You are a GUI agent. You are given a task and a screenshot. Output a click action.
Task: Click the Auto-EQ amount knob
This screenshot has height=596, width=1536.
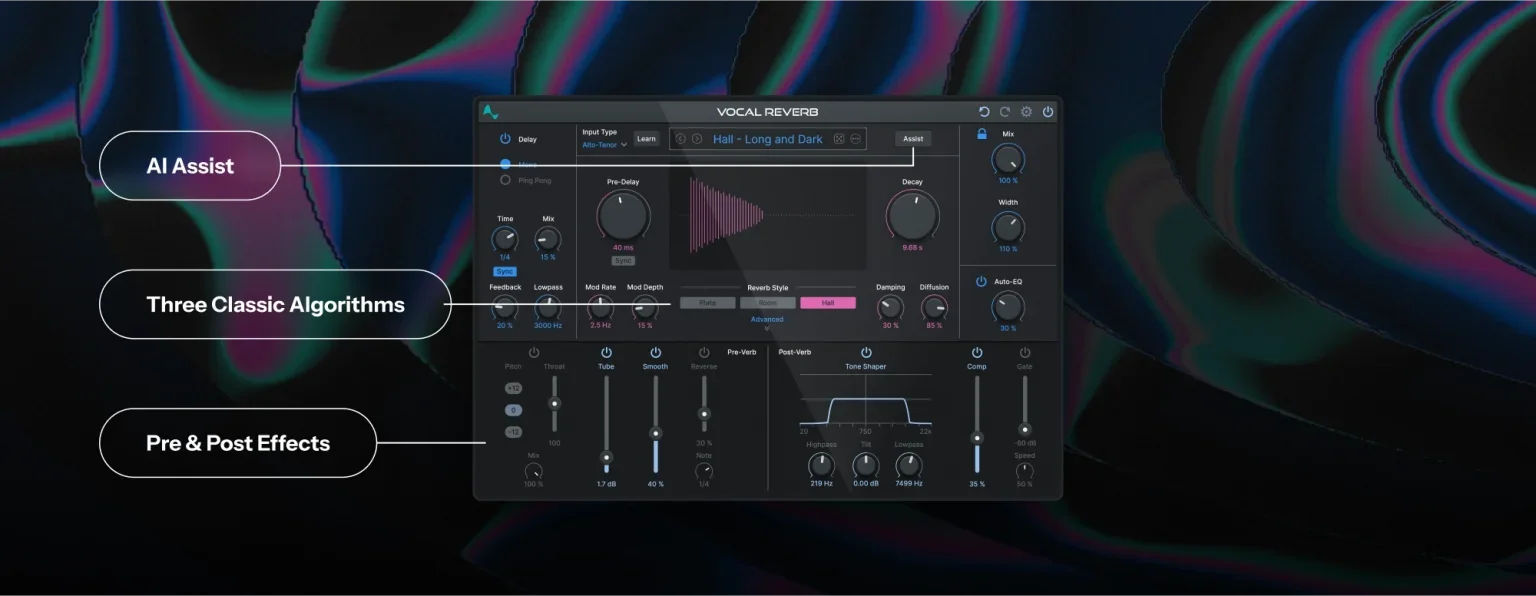1008,307
